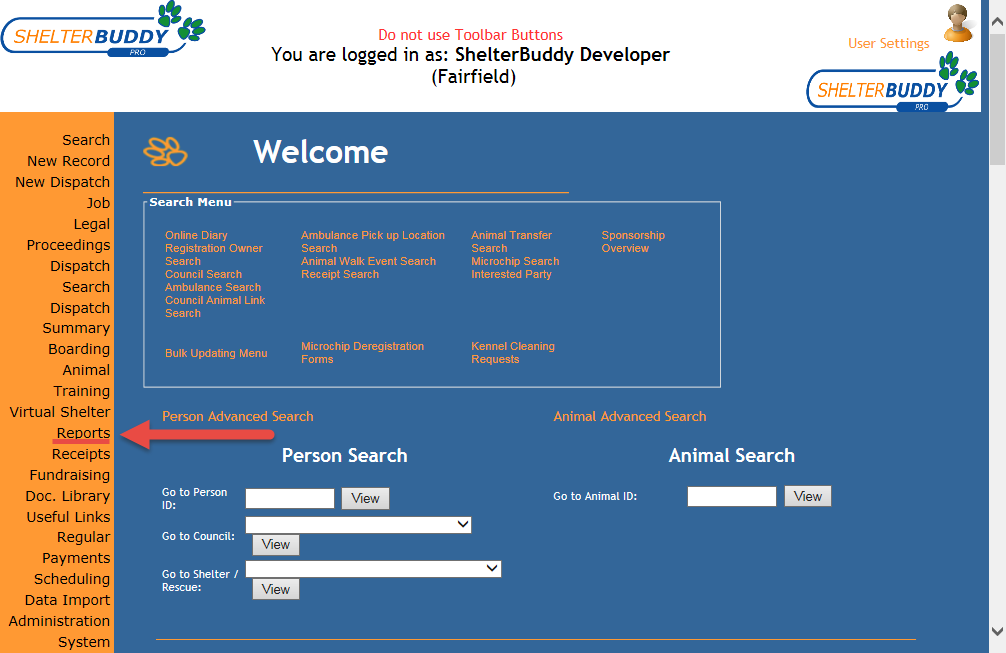
Task: Open Microchip Search from the Search Menu
Action: (515, 261)
